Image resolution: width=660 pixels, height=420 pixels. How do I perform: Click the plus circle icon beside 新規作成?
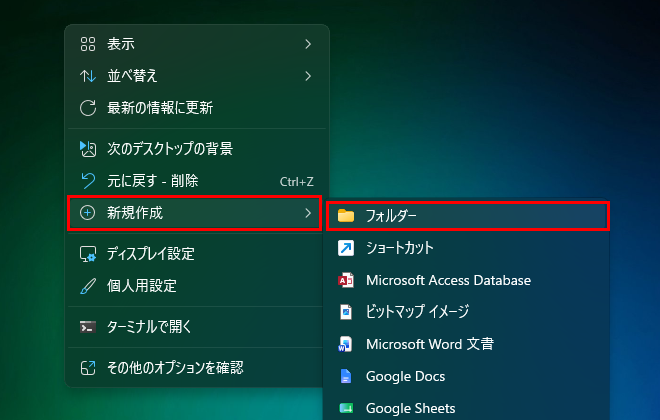click(88, 213)
